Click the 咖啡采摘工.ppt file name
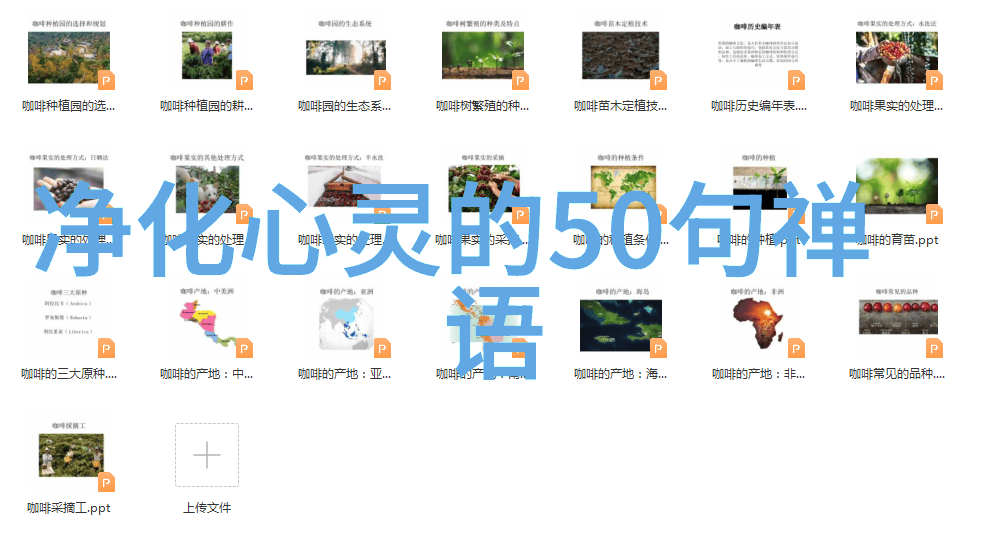The width and height of the screenshot is (990, 537). pos(69,508)
